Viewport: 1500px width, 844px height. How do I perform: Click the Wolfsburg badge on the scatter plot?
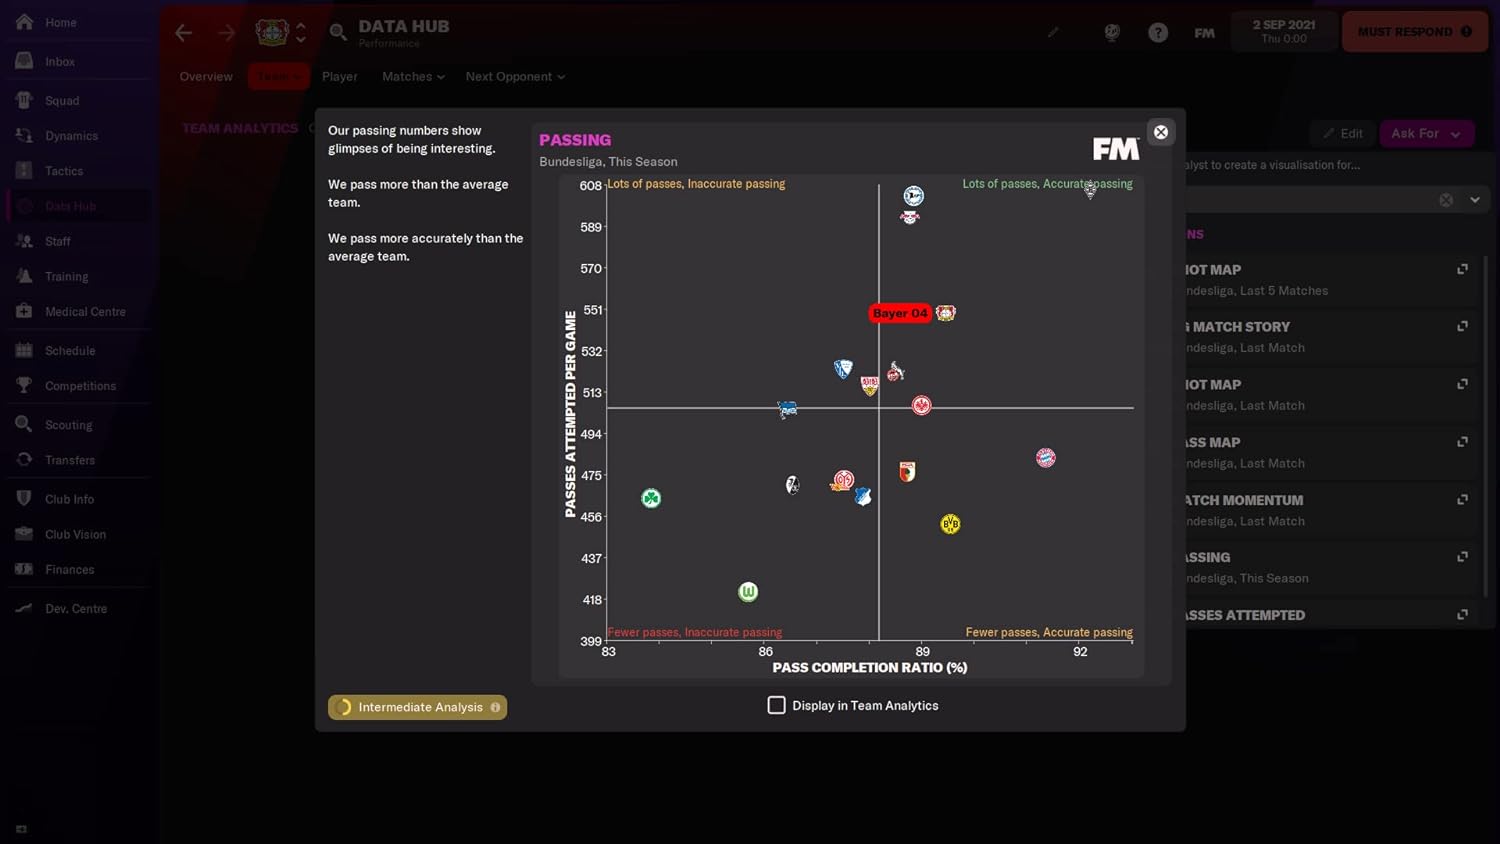click(748, 592)
